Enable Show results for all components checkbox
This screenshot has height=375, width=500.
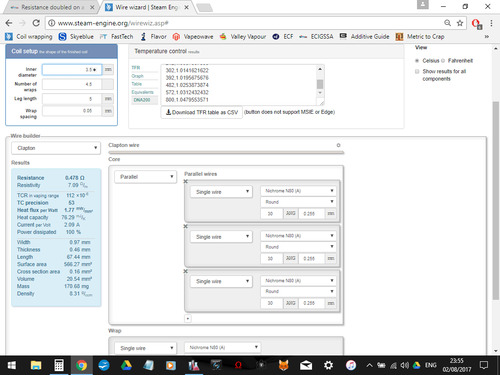[x=417, y=71]
